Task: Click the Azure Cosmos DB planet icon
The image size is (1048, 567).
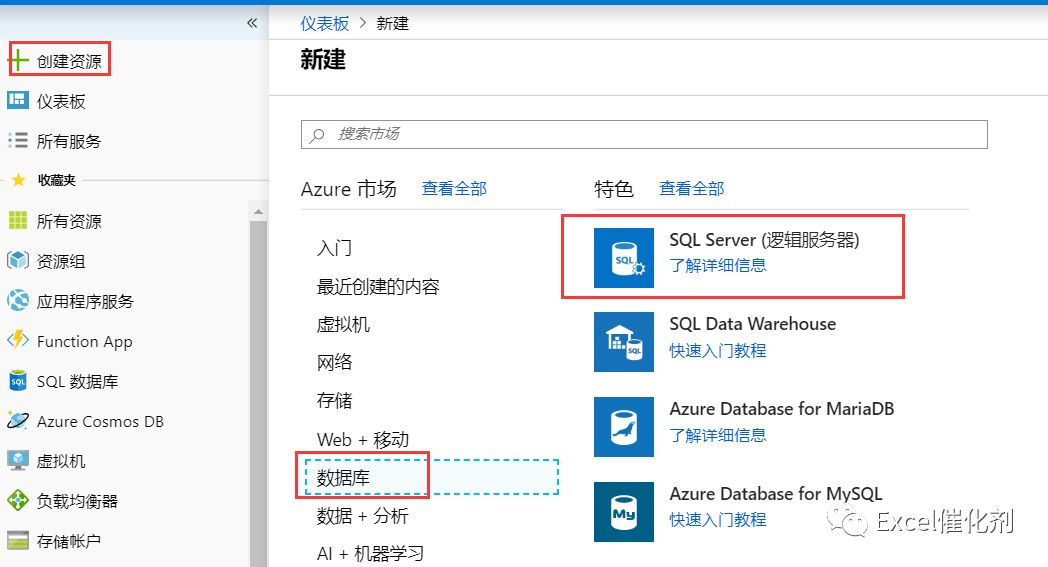Action: pyautogui.click(x=17, y=421)
